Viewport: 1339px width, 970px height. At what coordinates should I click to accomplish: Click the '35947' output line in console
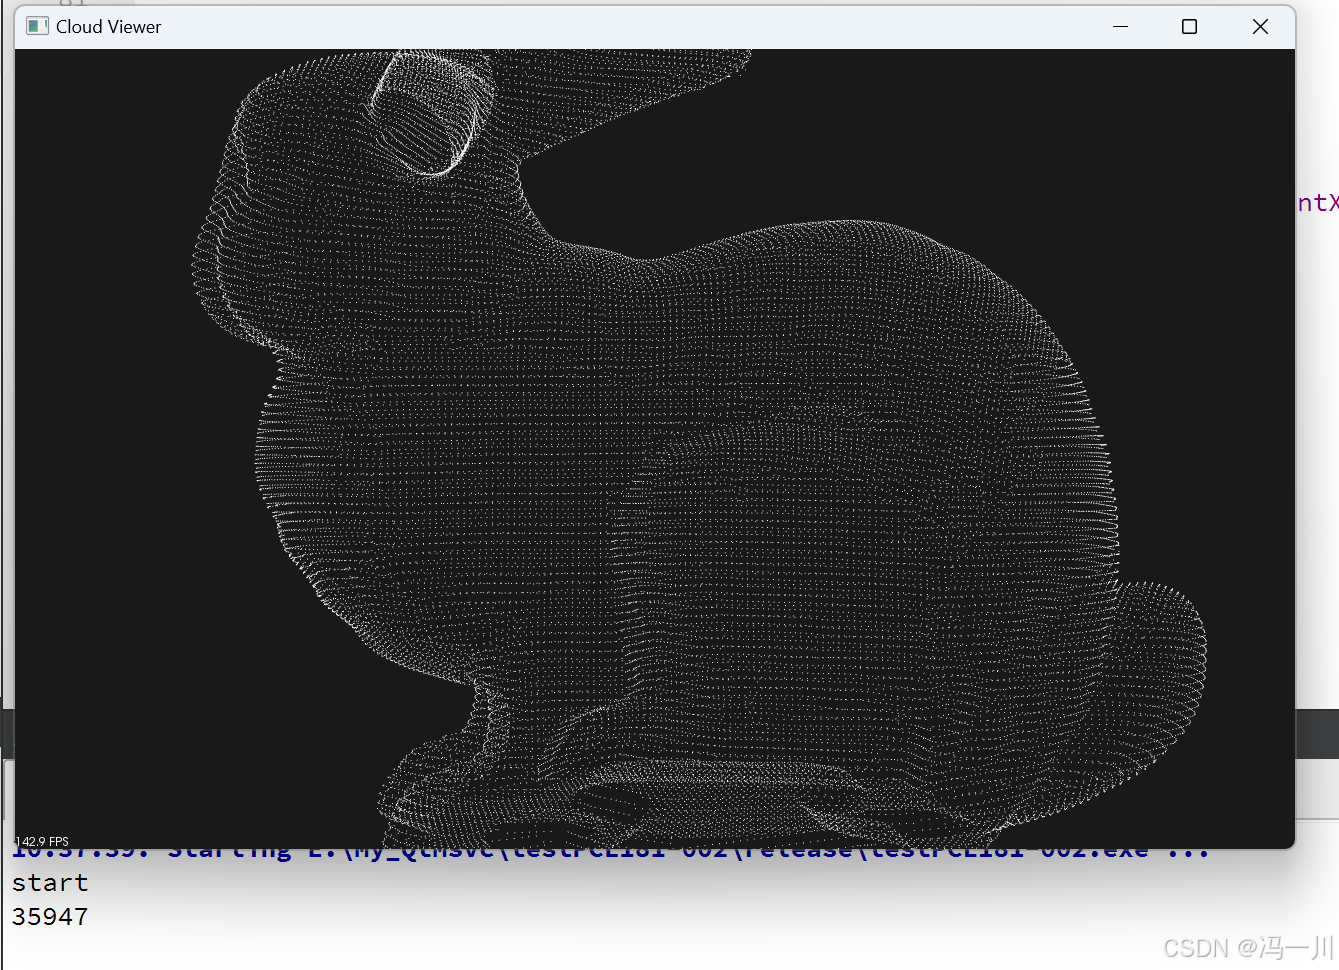tap(50, 917)
